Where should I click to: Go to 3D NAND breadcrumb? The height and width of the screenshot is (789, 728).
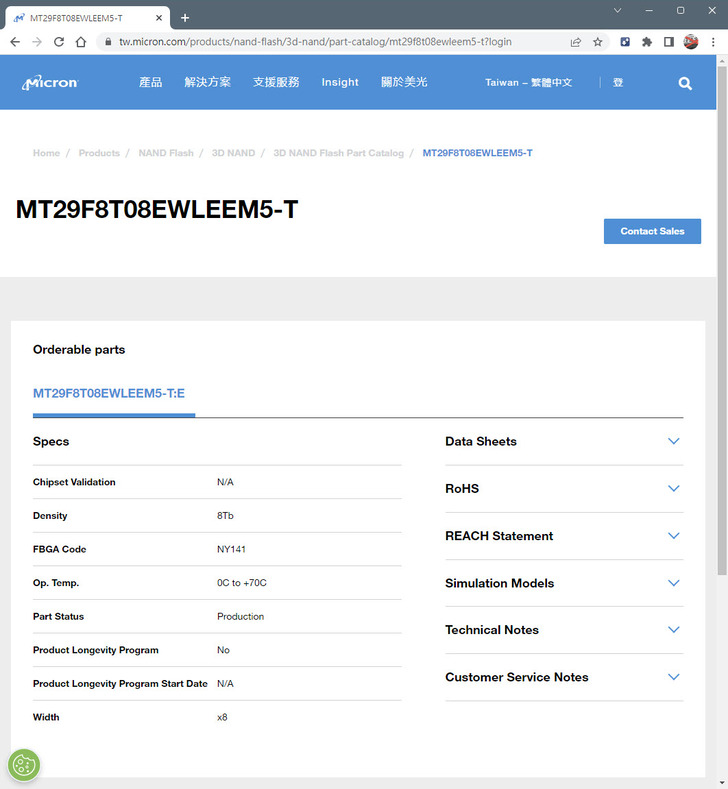point(233,153)
